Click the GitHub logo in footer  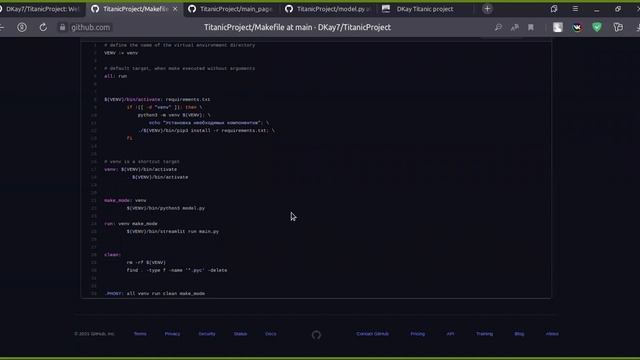click(316, 335)
